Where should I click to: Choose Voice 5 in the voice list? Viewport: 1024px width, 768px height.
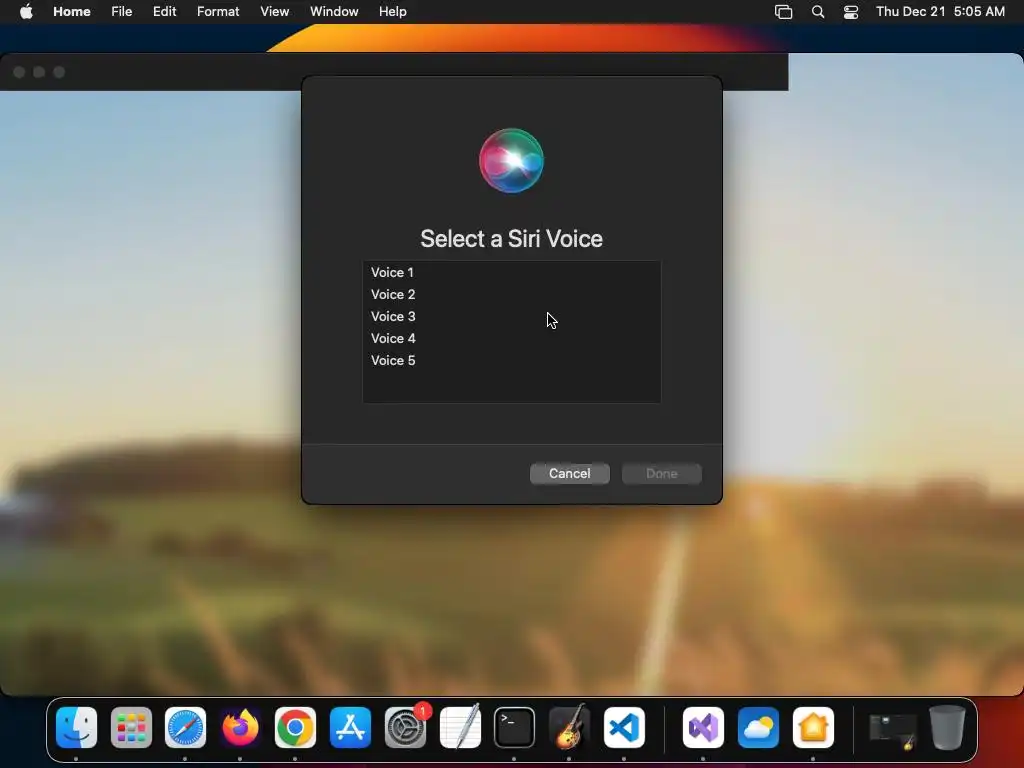click(x=511, y=360)
